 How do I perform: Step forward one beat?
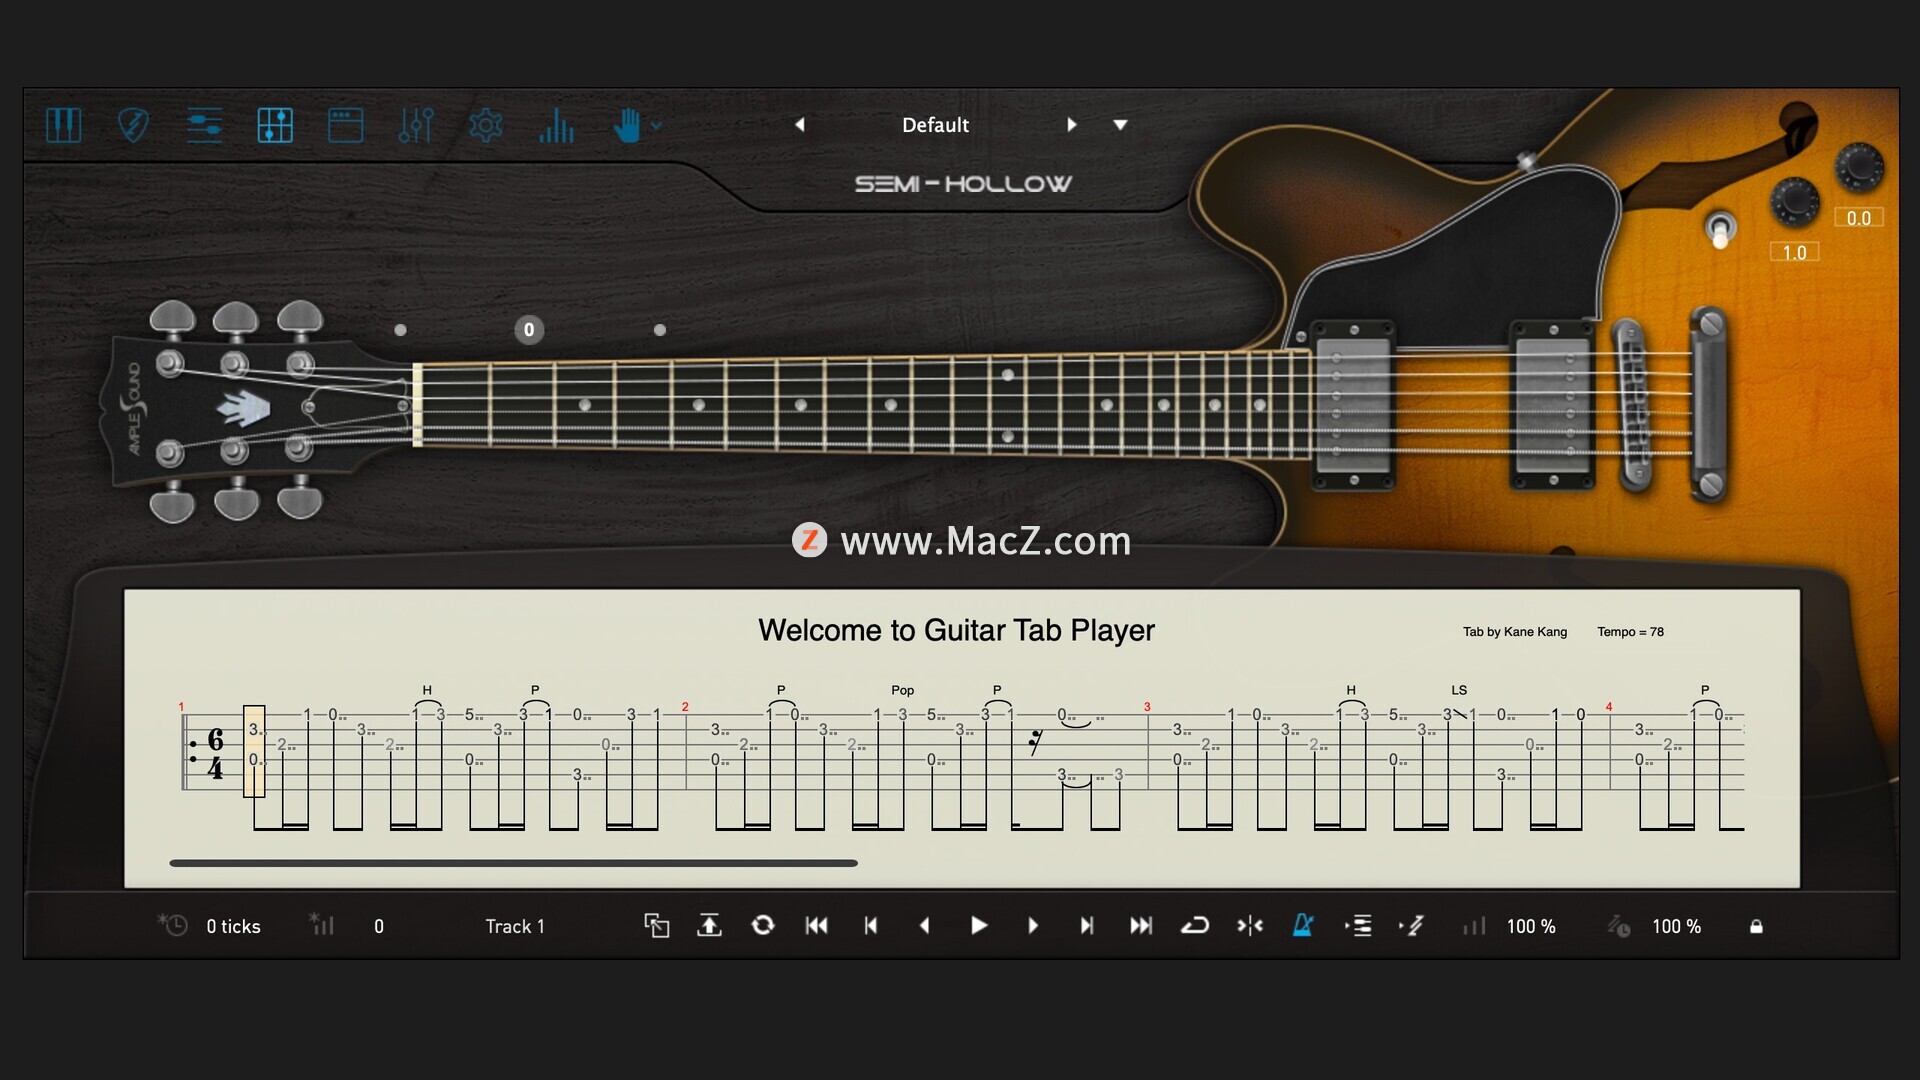click(x=1033, y=926)
